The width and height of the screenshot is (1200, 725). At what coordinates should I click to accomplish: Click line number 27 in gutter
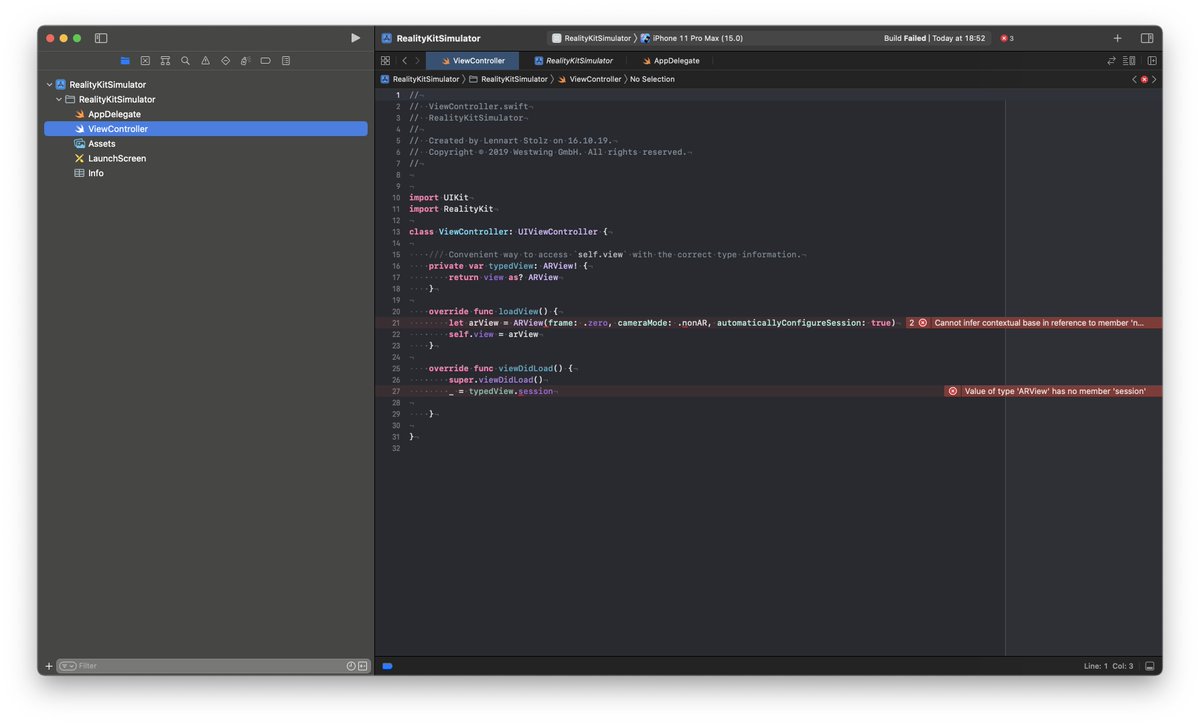pos(396,391)
